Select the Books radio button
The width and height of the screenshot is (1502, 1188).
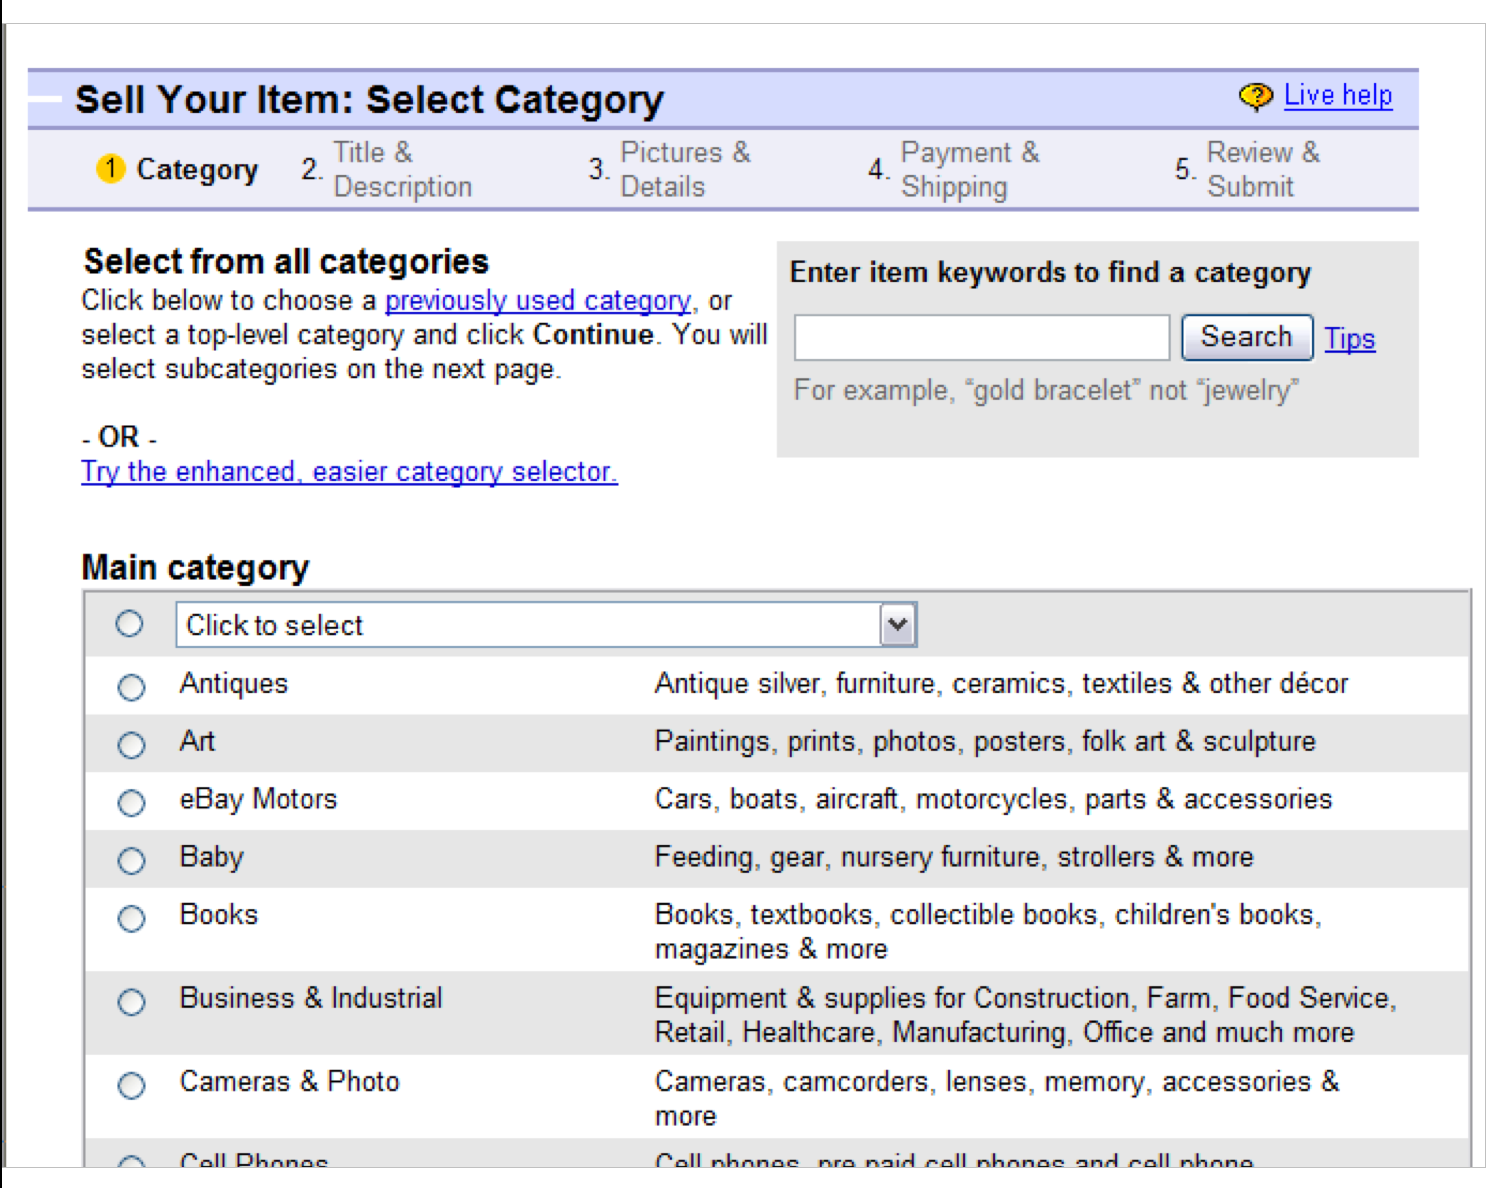pyautogui.click(x=131, y=919)
